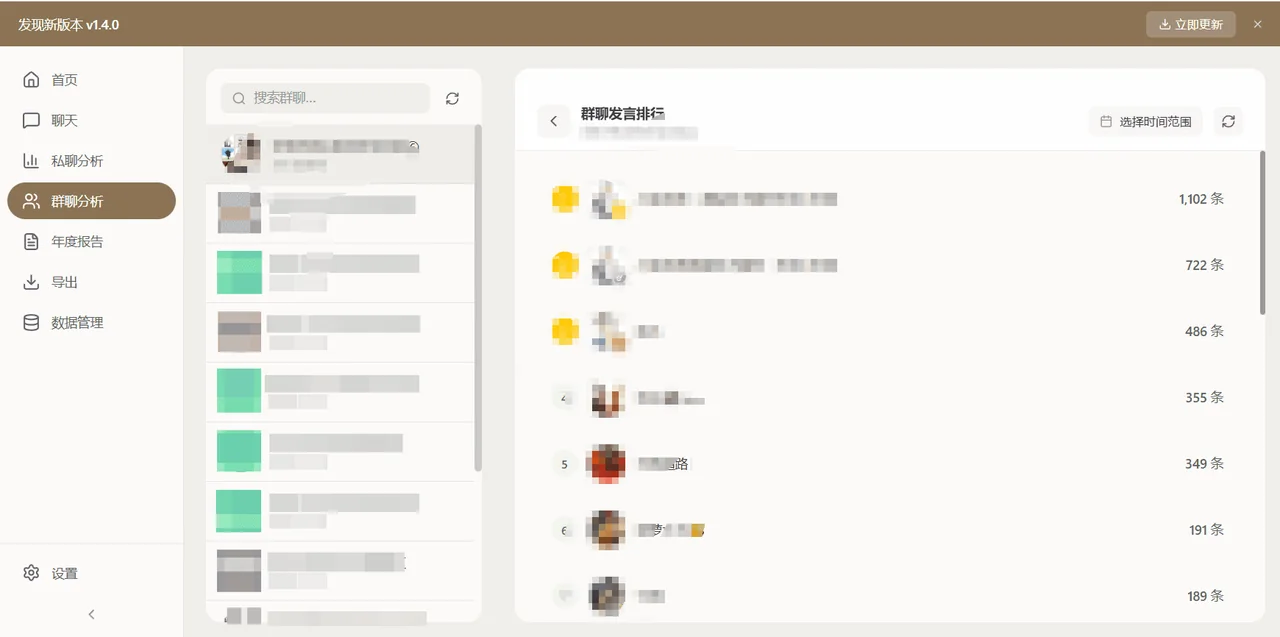Click the medal icon in the 486 条 row

pos(565,331)
